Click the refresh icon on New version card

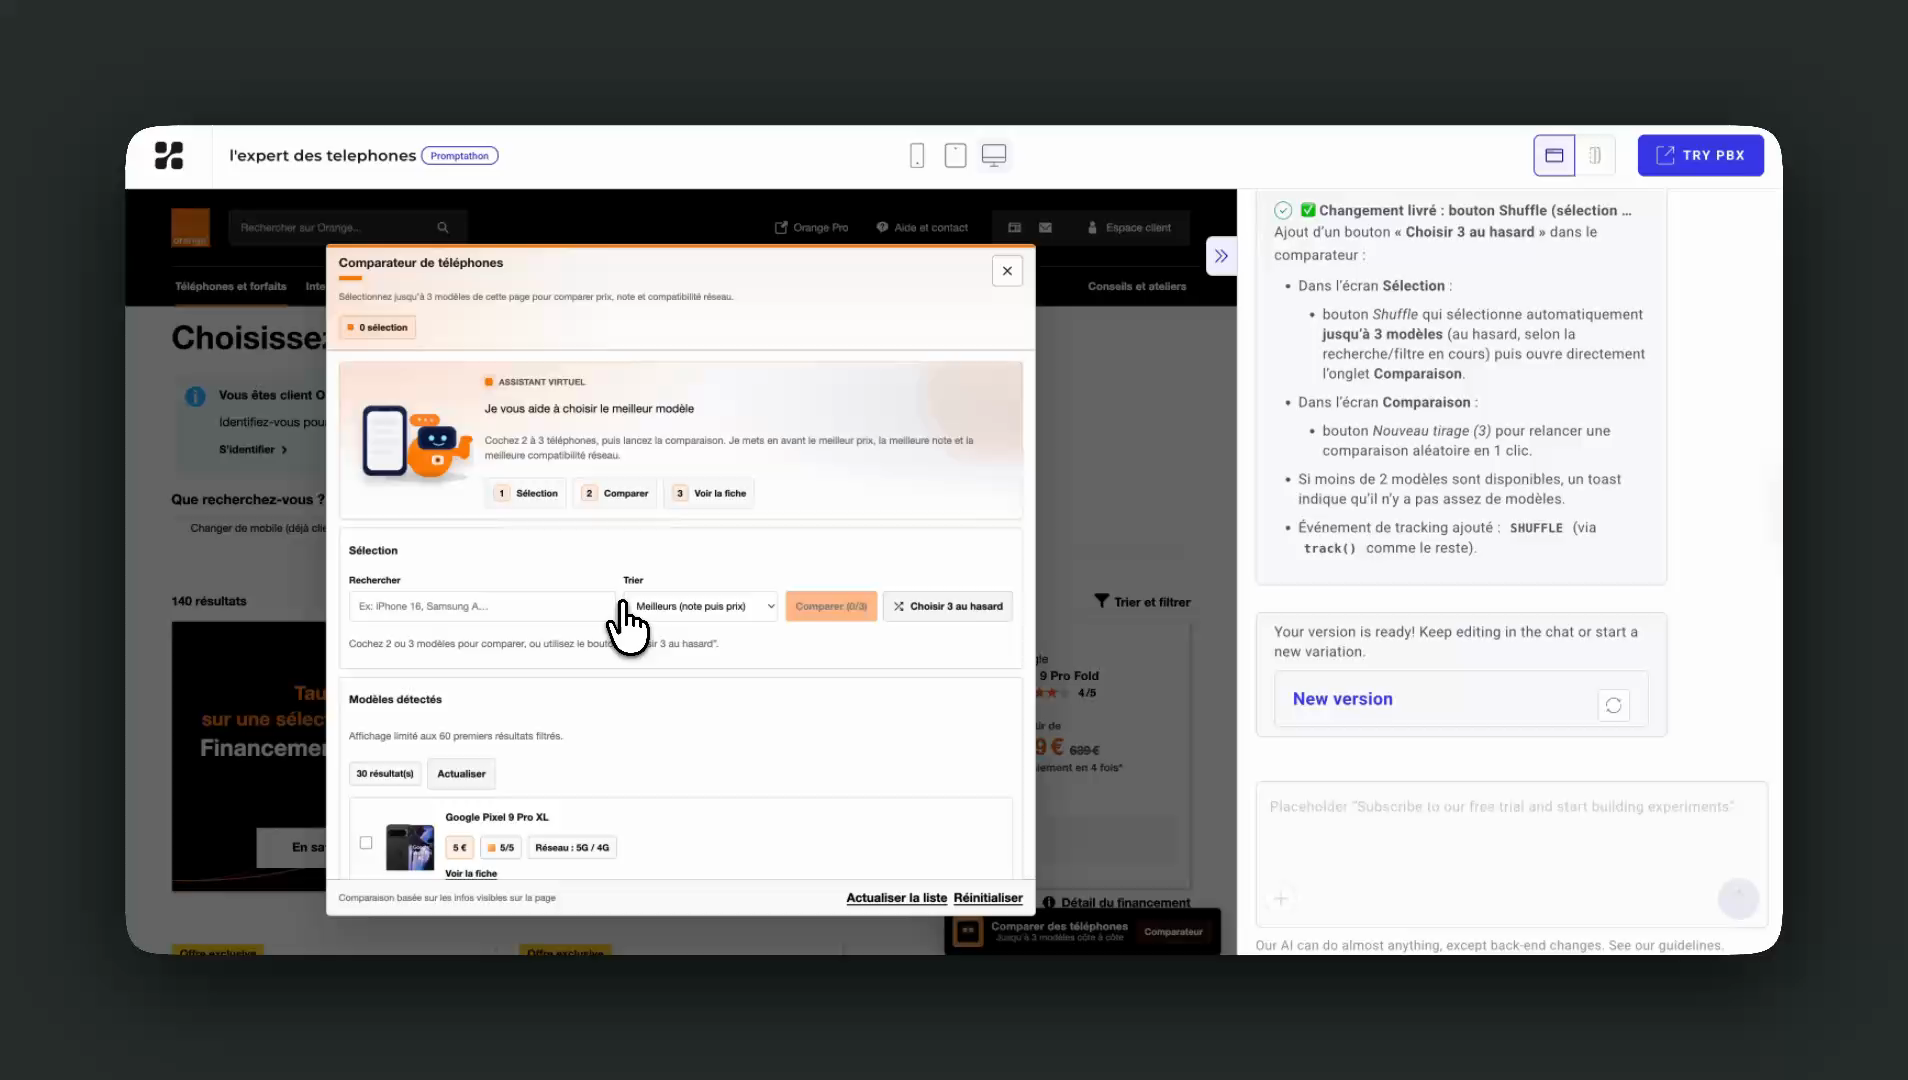(x=1613, y=705)
